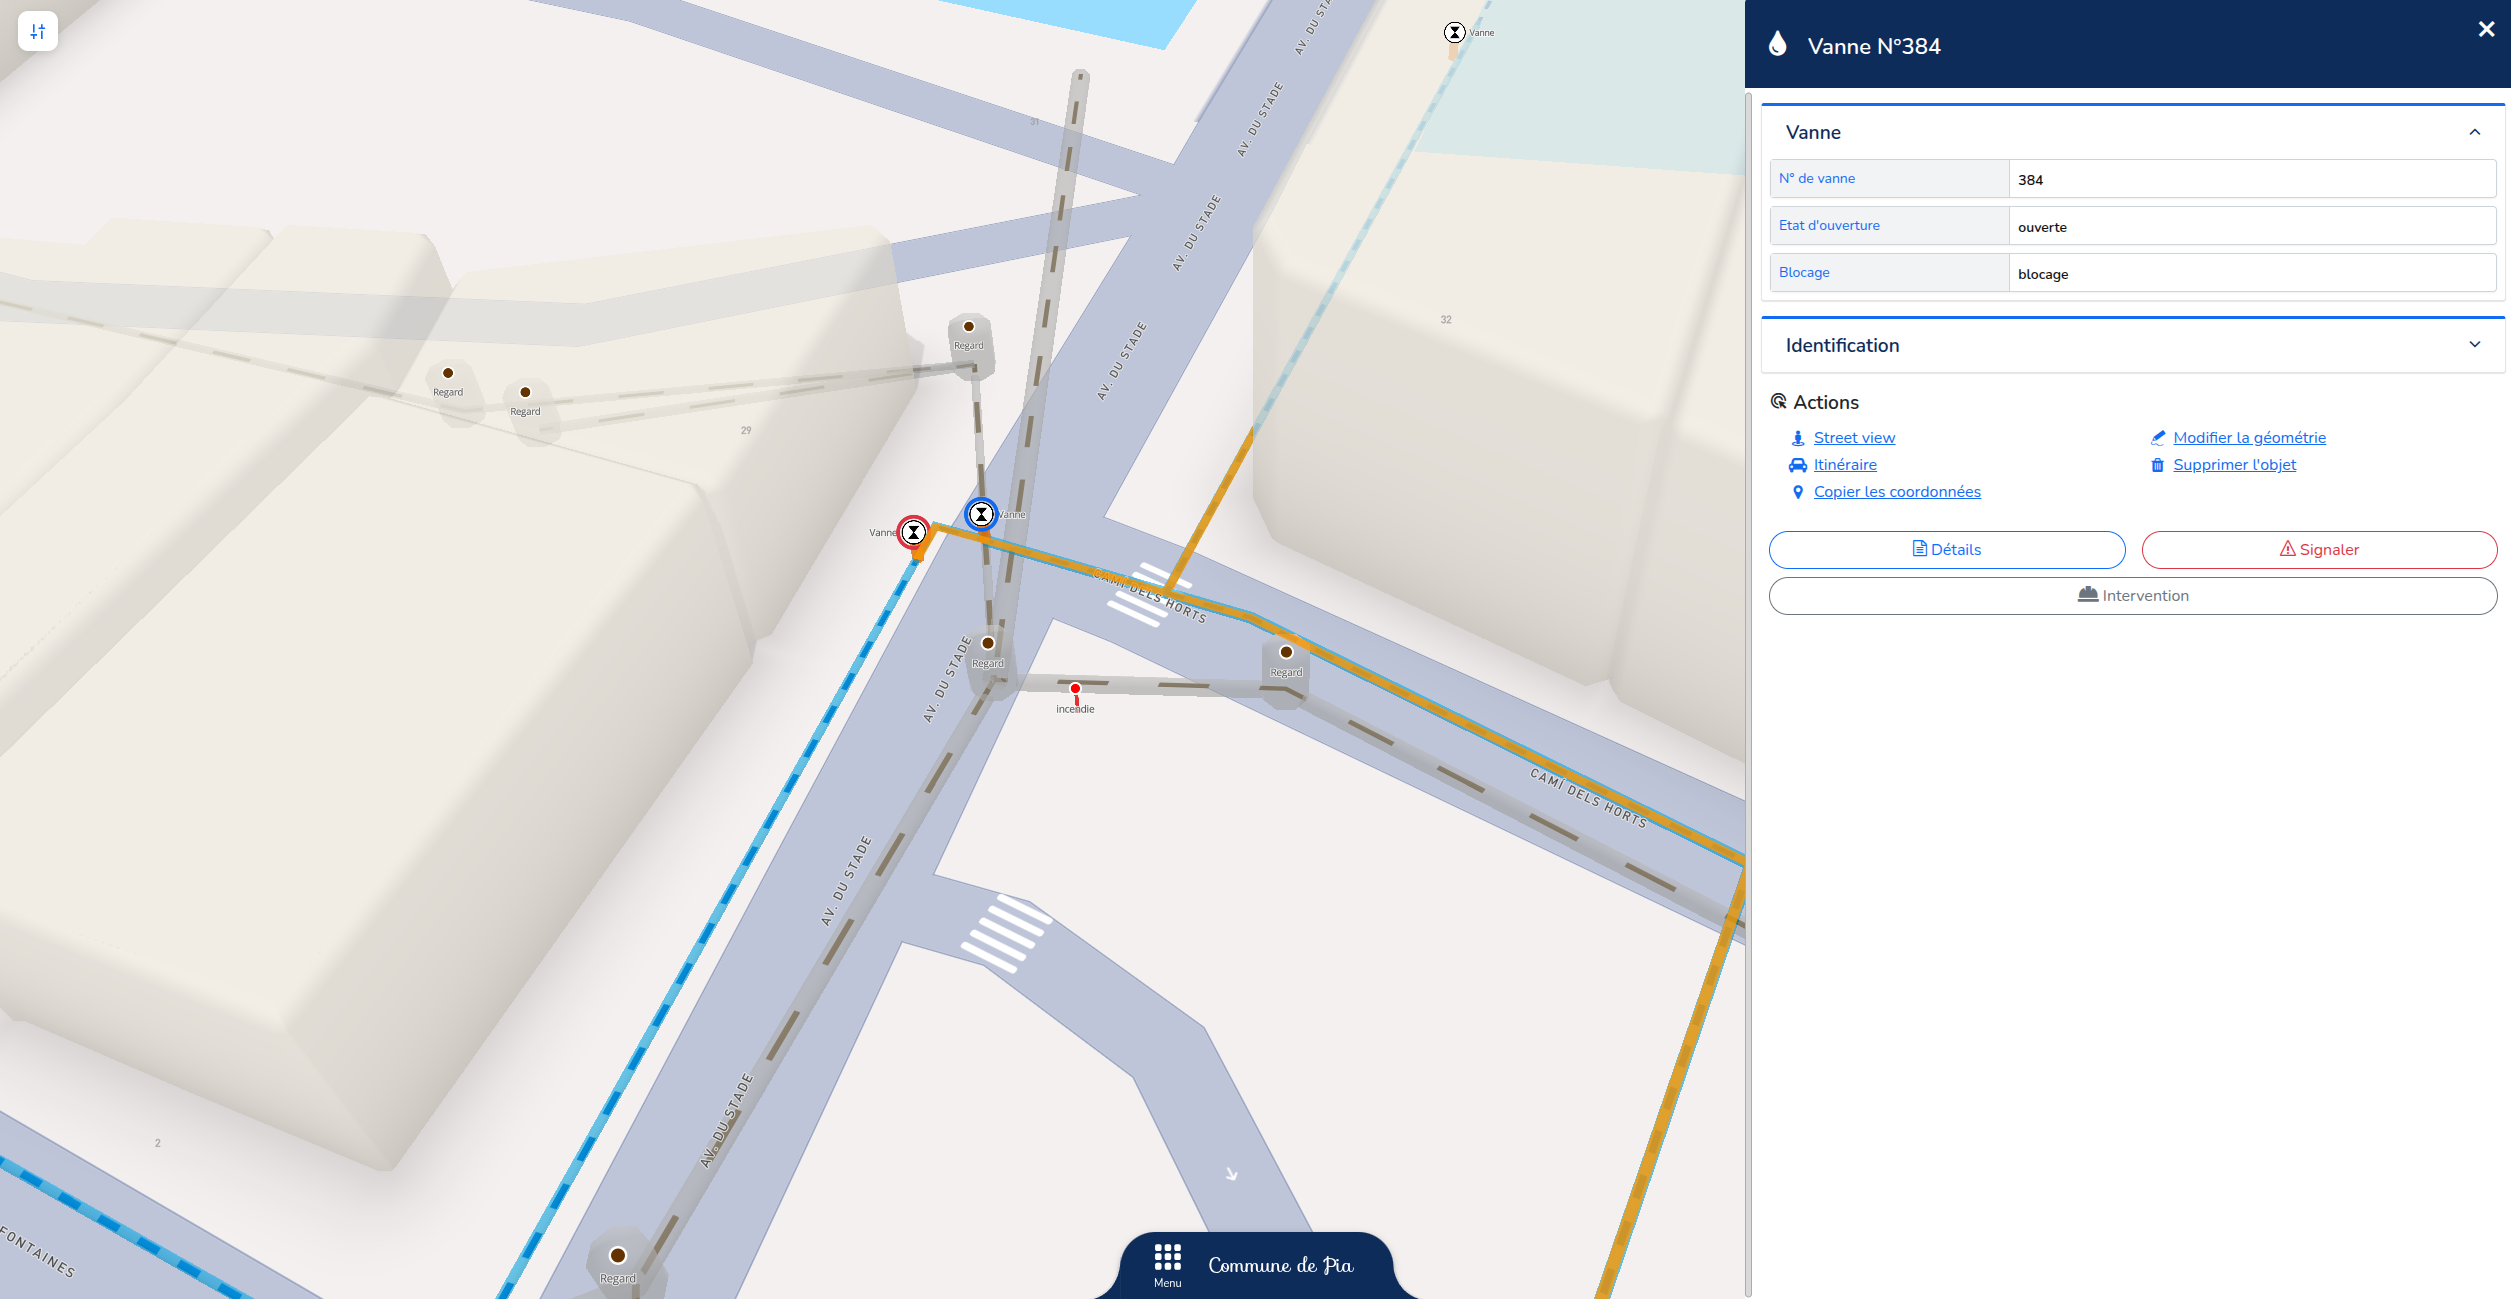
Task: Select the blue-circled Vanne marker on map
Action: click(x=981, y=514)
